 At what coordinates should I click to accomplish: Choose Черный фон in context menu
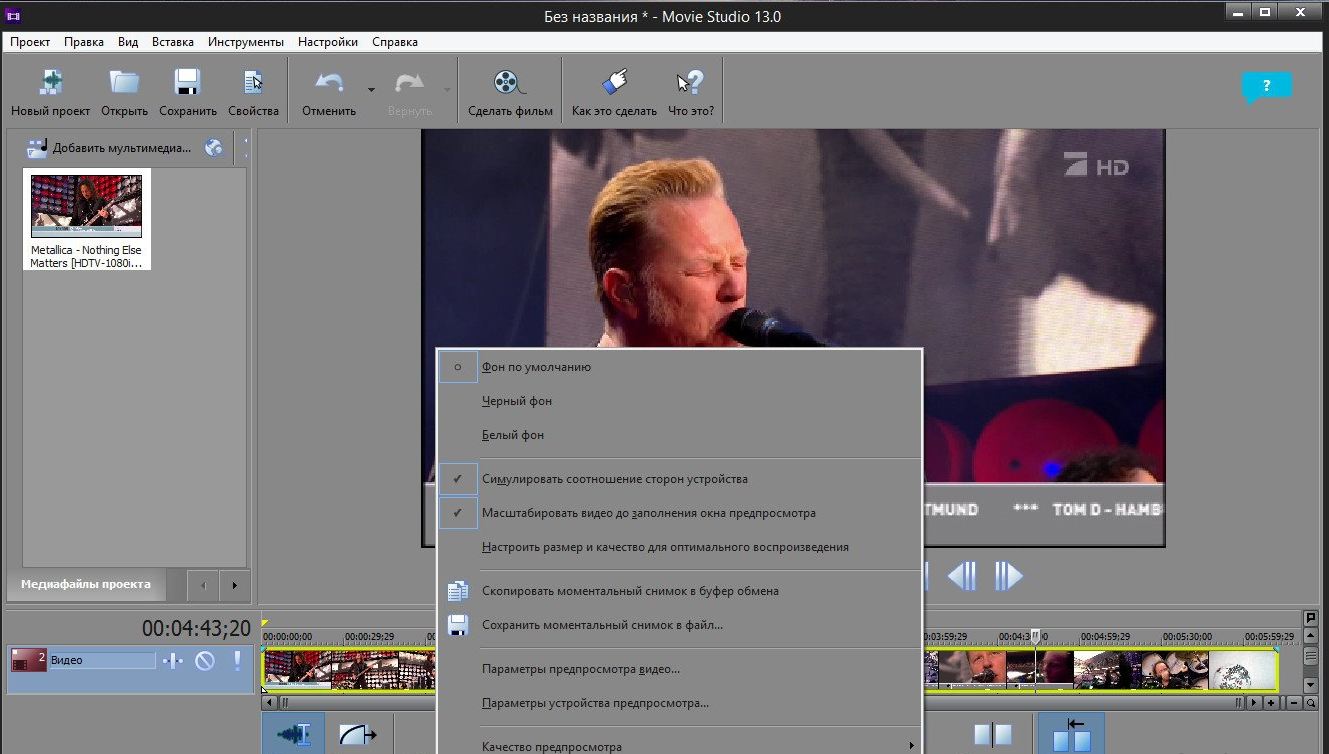click(x=679, y=401)
